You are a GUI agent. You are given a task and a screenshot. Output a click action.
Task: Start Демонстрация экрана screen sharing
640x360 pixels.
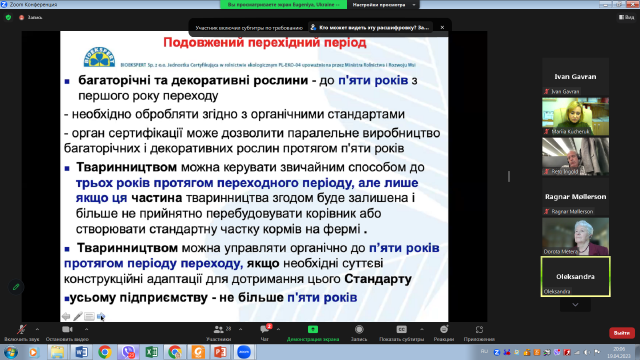[x=313, y=333]
